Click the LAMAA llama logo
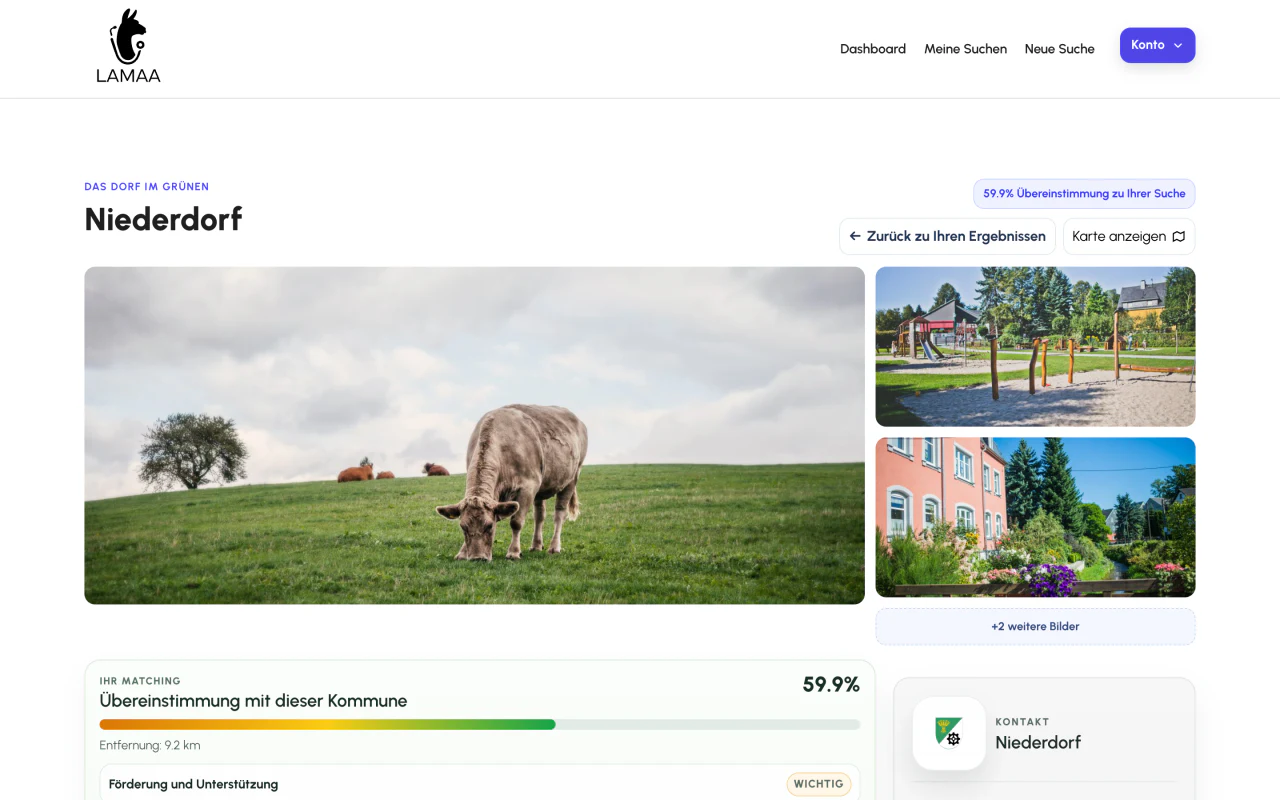 128,46
